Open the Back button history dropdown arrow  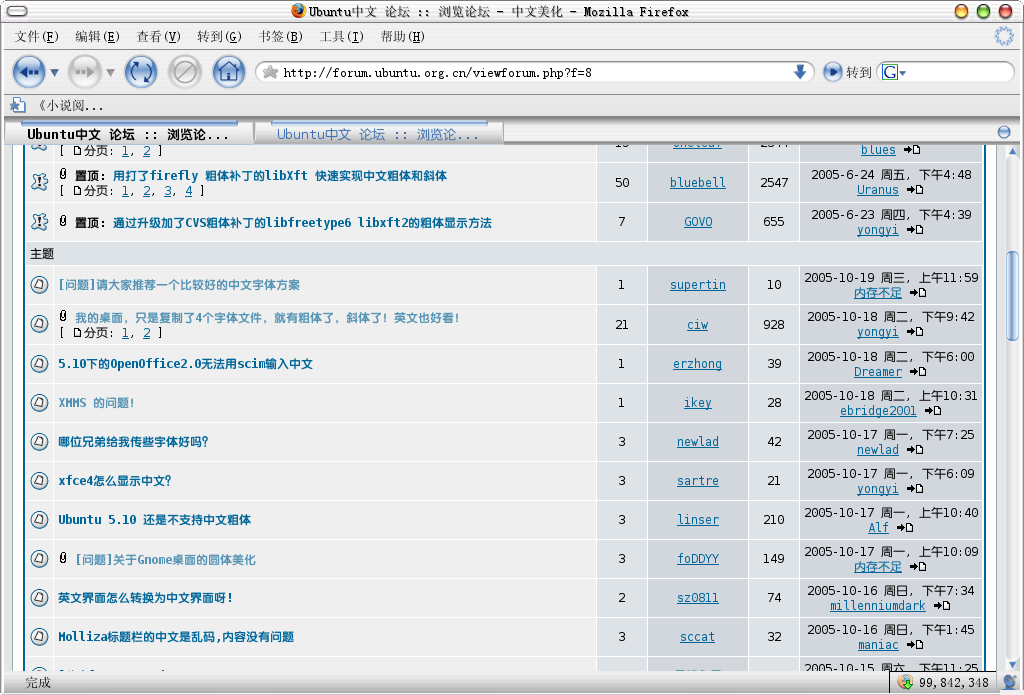[54, 73]
